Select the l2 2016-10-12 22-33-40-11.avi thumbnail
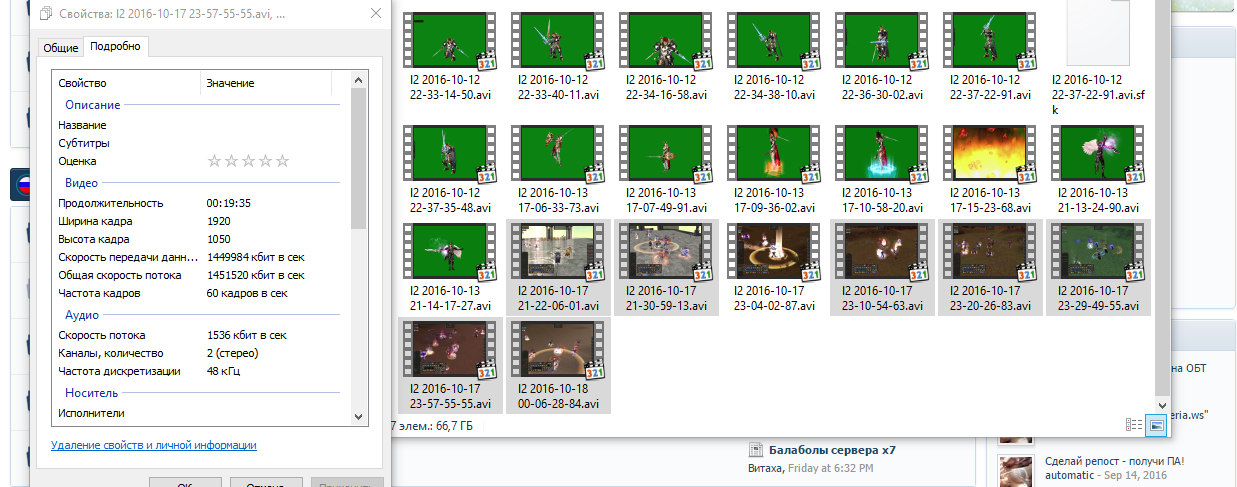 tap(557, 40)
